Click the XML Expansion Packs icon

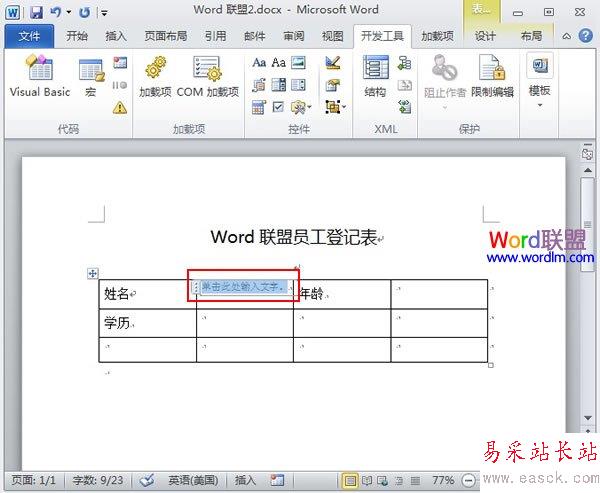click(x=404, y=107)
